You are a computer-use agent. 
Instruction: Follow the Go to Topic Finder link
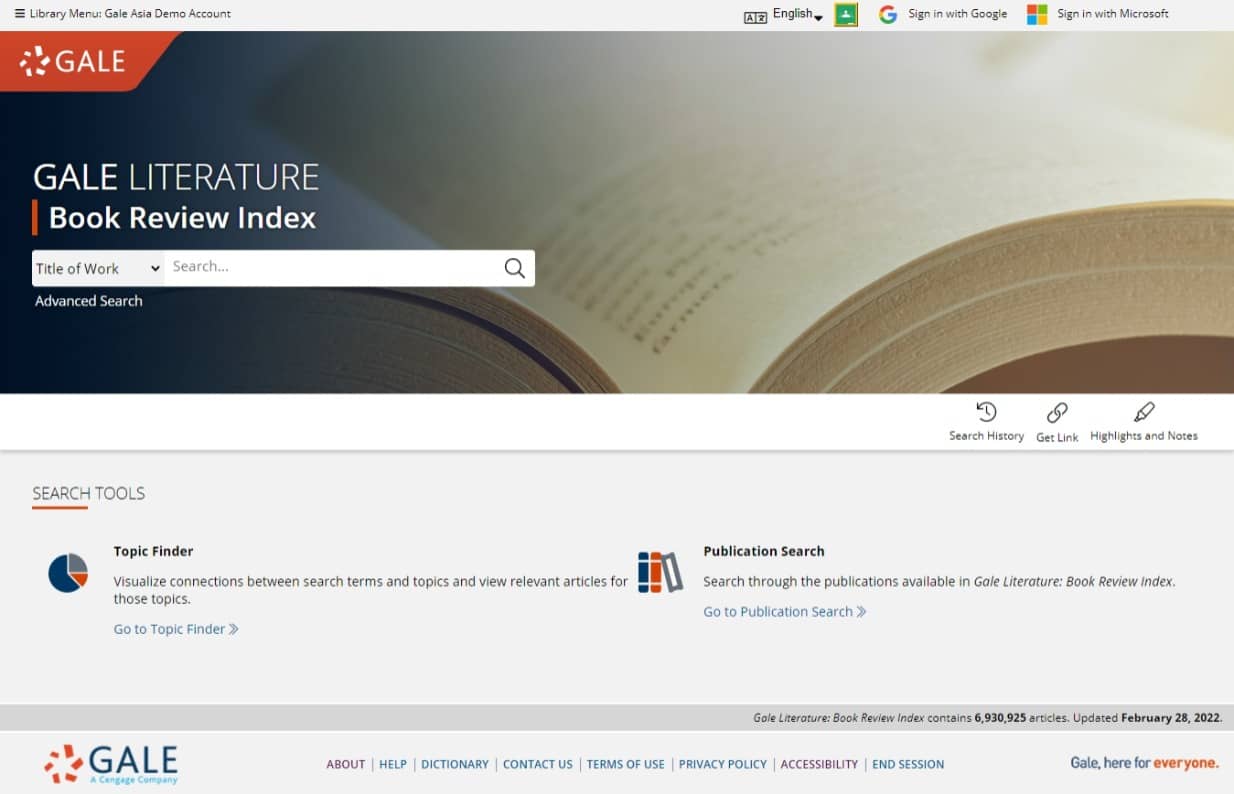[x=176, y=629]
